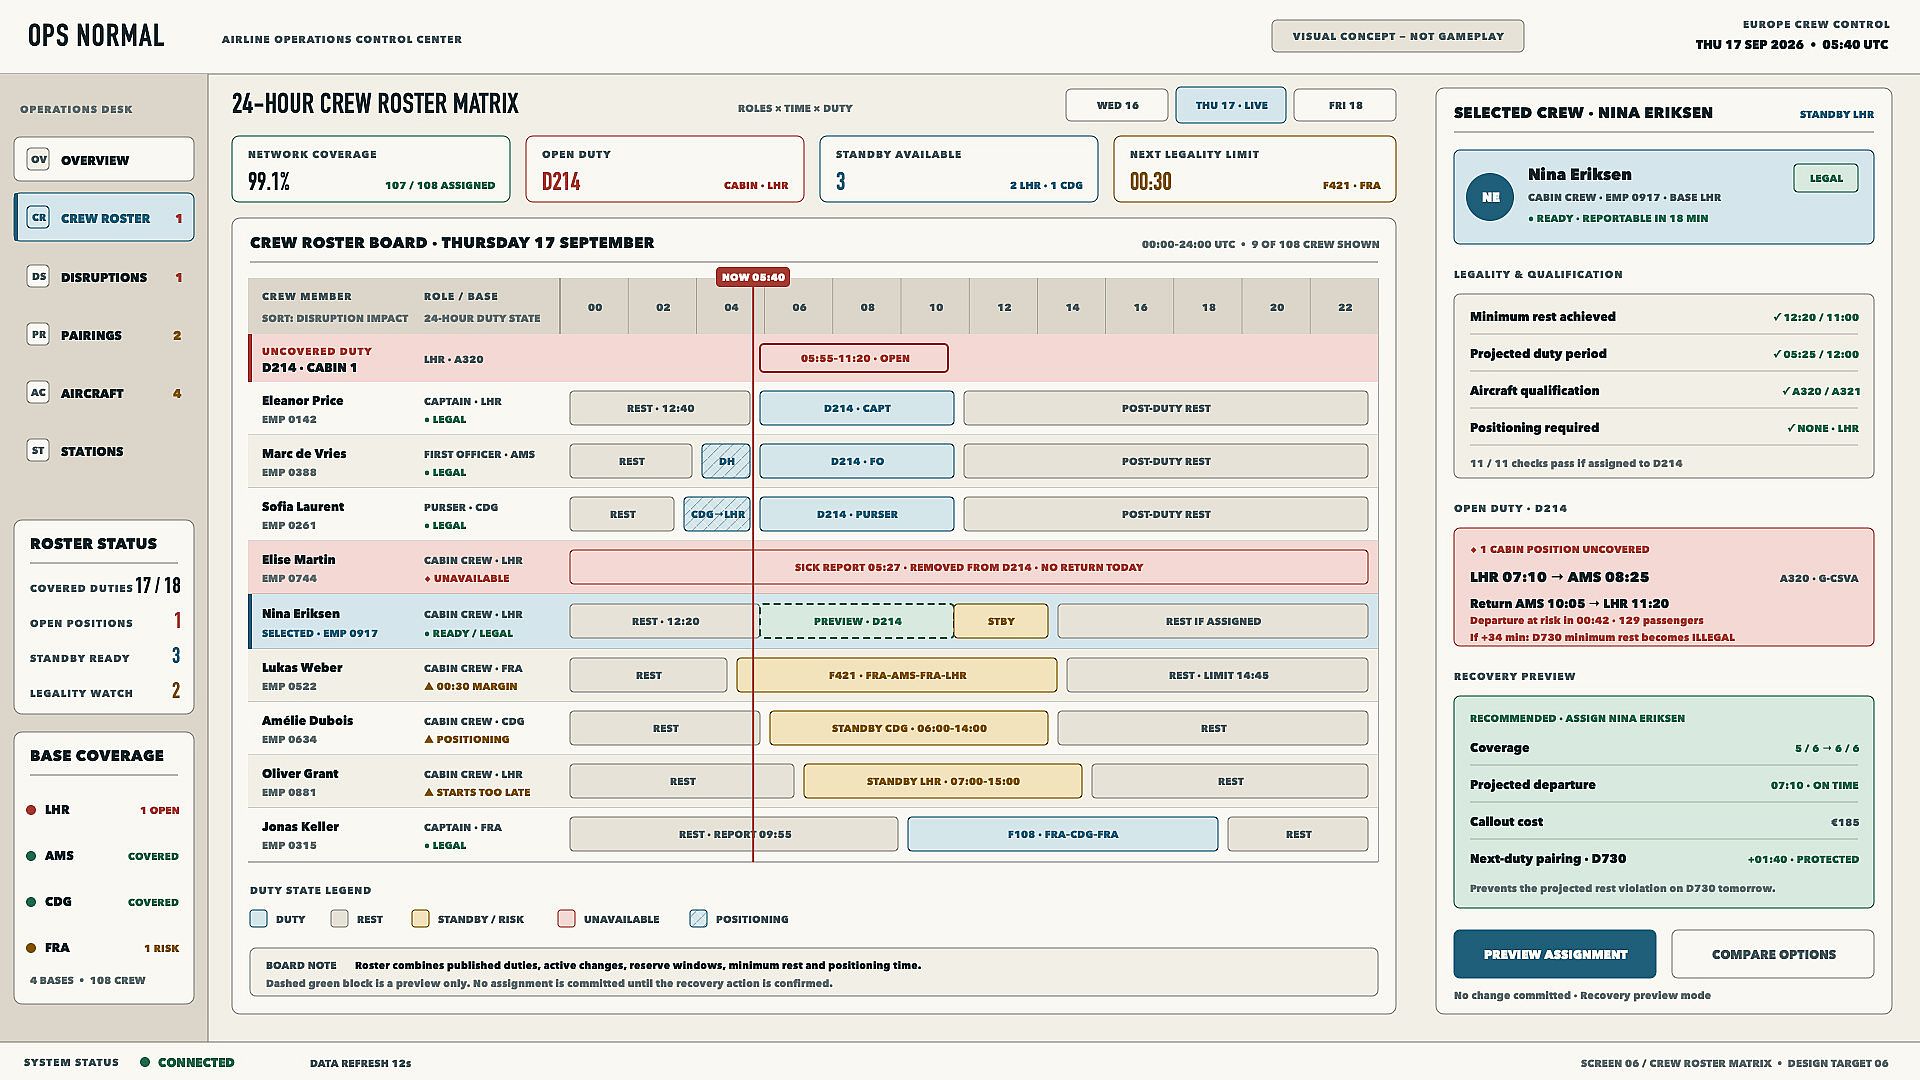This screenshot has width=1920, height=1080.
Task: Switch to the FRI 18 day tab
Action: click(x=1345, y=105)
